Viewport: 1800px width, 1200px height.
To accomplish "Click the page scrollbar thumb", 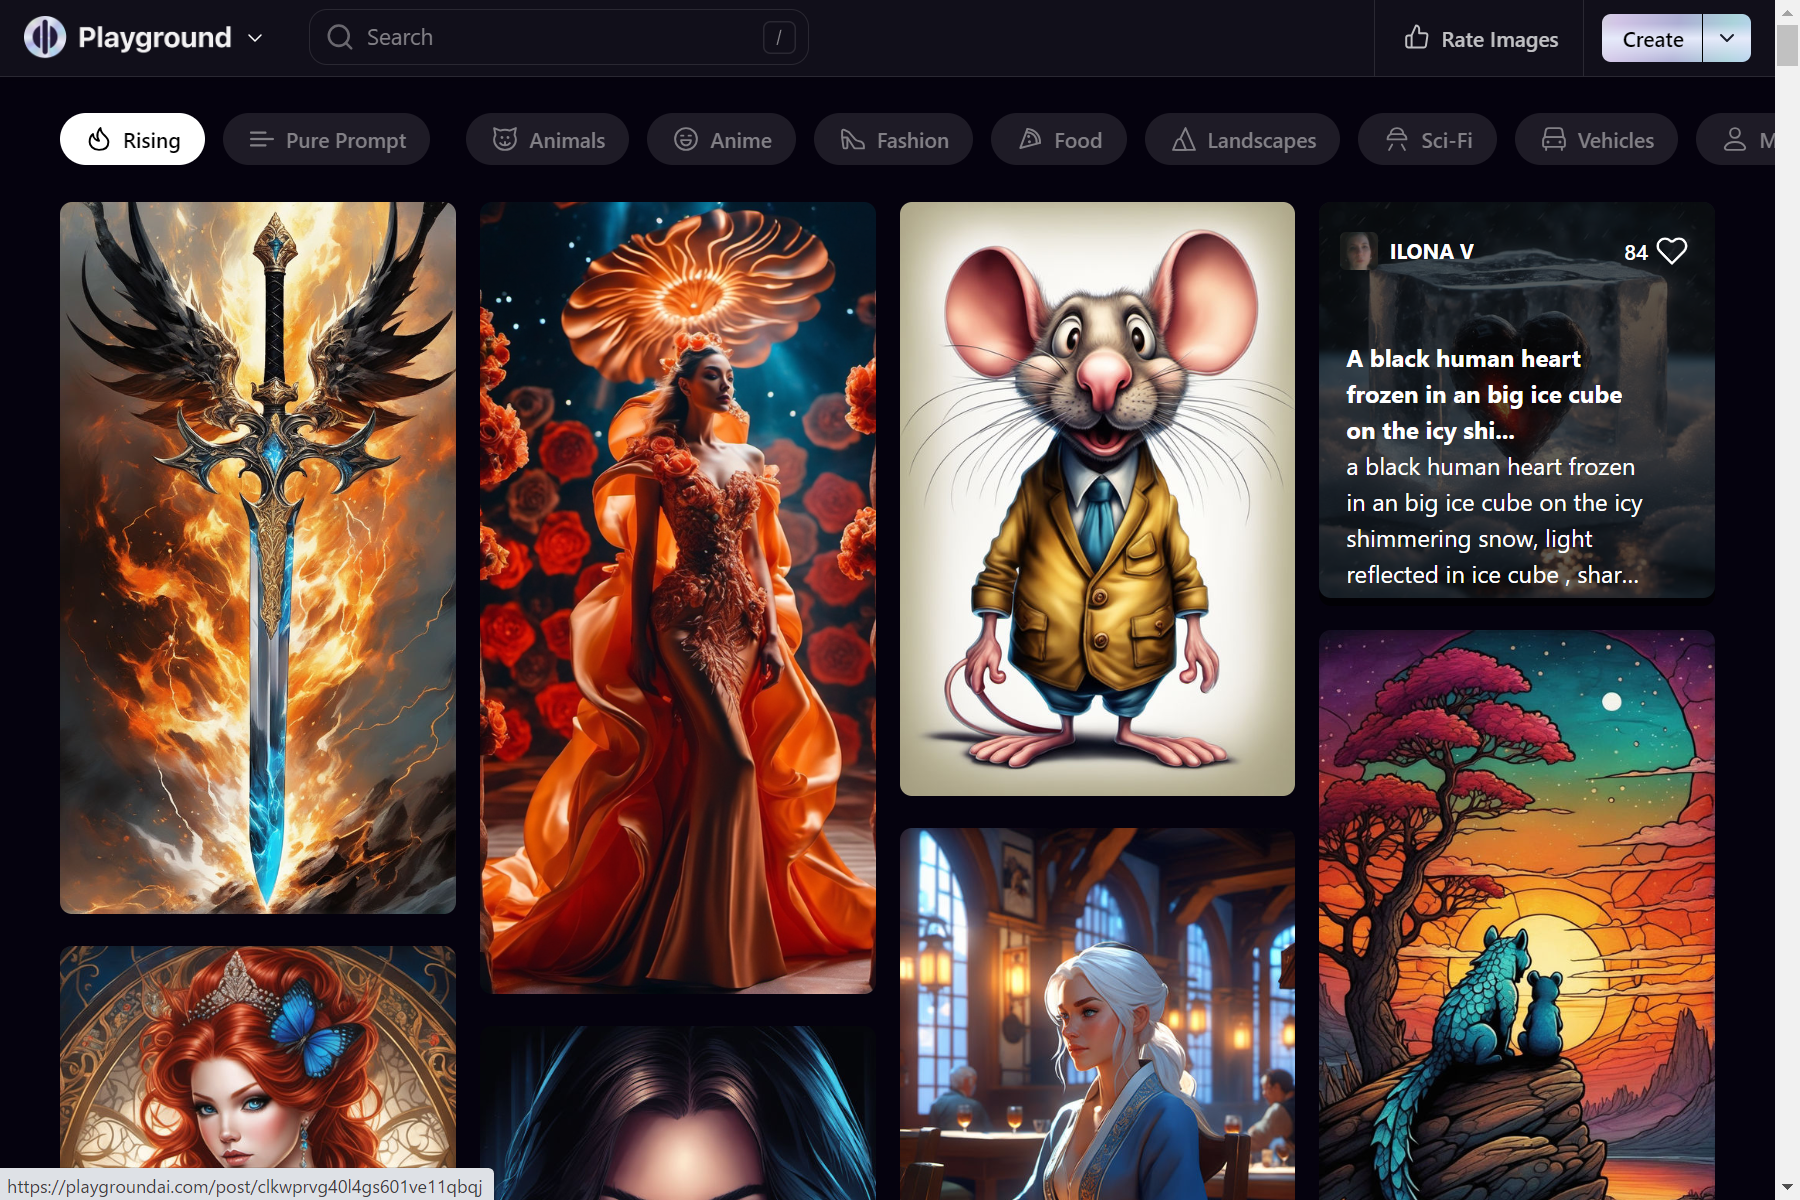I will coord(1787,44).
